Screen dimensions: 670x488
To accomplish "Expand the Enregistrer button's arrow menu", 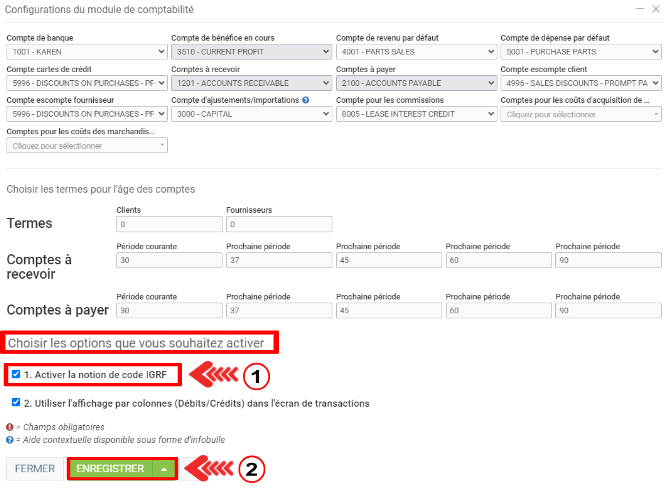I will pos(164,468).
